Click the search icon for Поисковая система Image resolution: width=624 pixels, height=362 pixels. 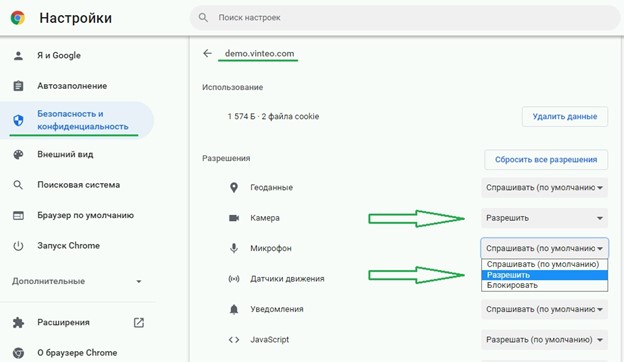pos(18,185)
